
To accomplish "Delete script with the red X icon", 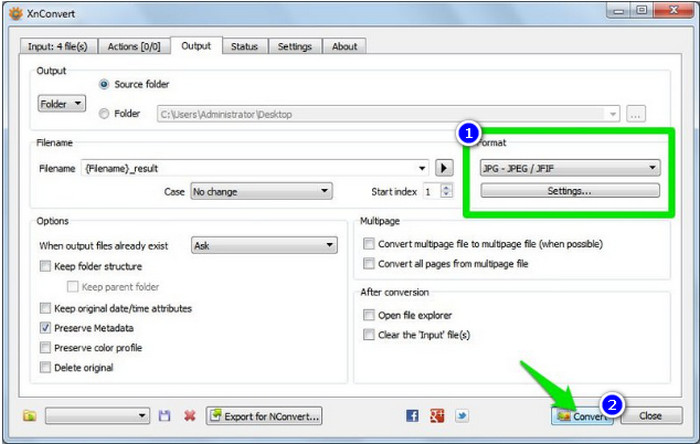I will tap(190, 416).
